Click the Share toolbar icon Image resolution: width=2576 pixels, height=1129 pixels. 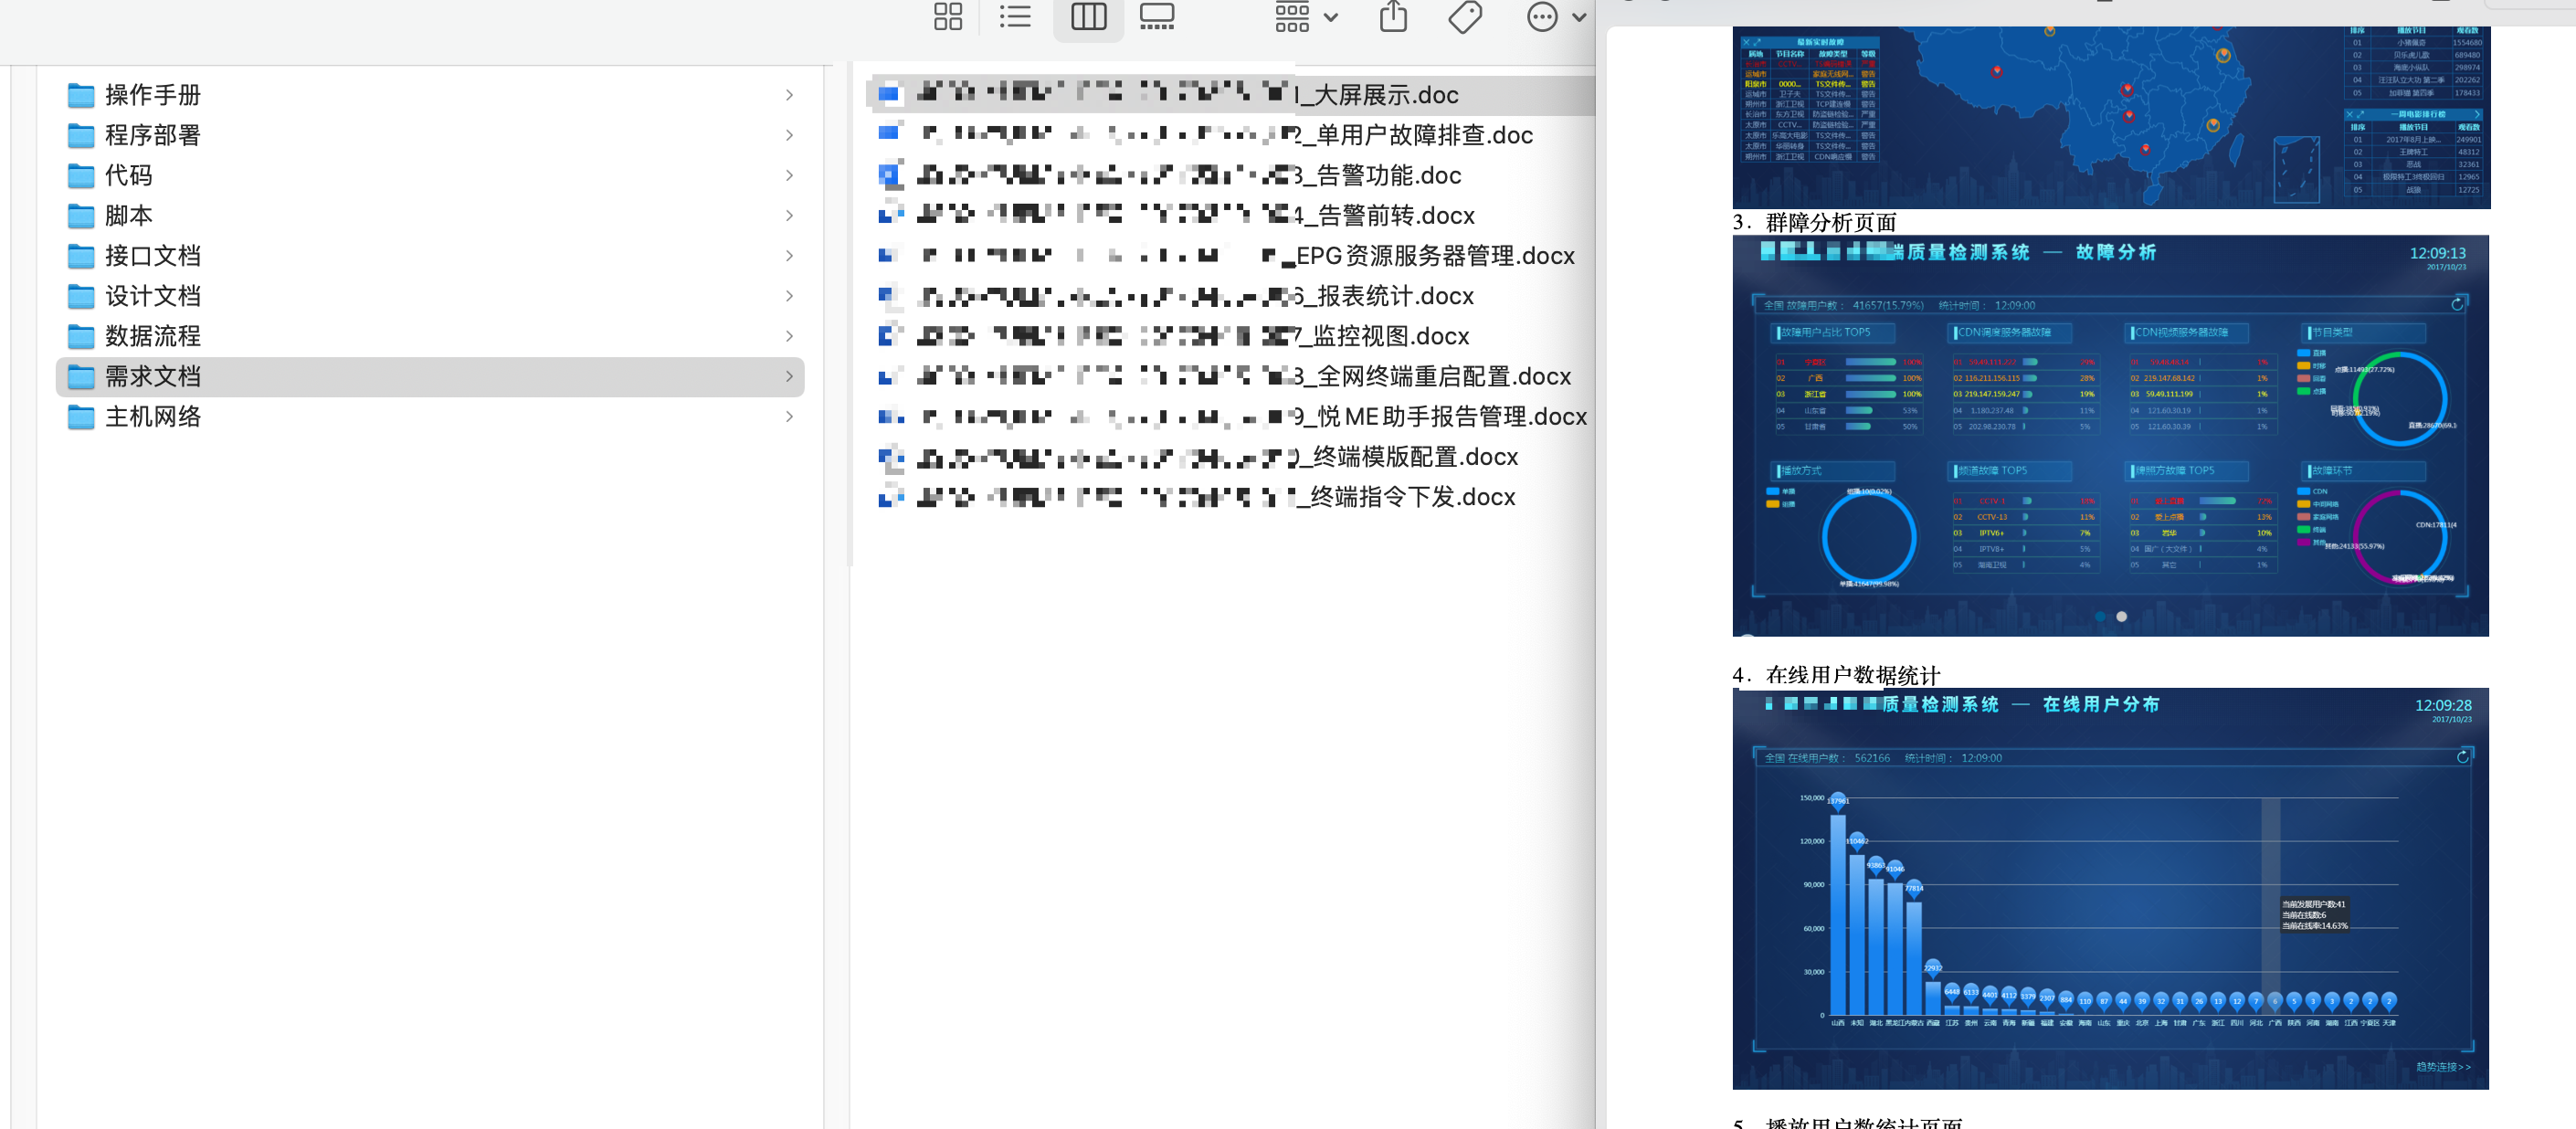tap(1393, 17)
